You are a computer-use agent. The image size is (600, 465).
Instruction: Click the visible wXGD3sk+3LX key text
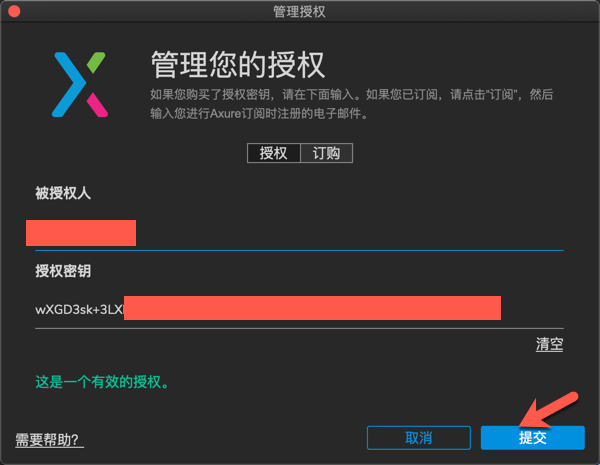coord(80,309)
